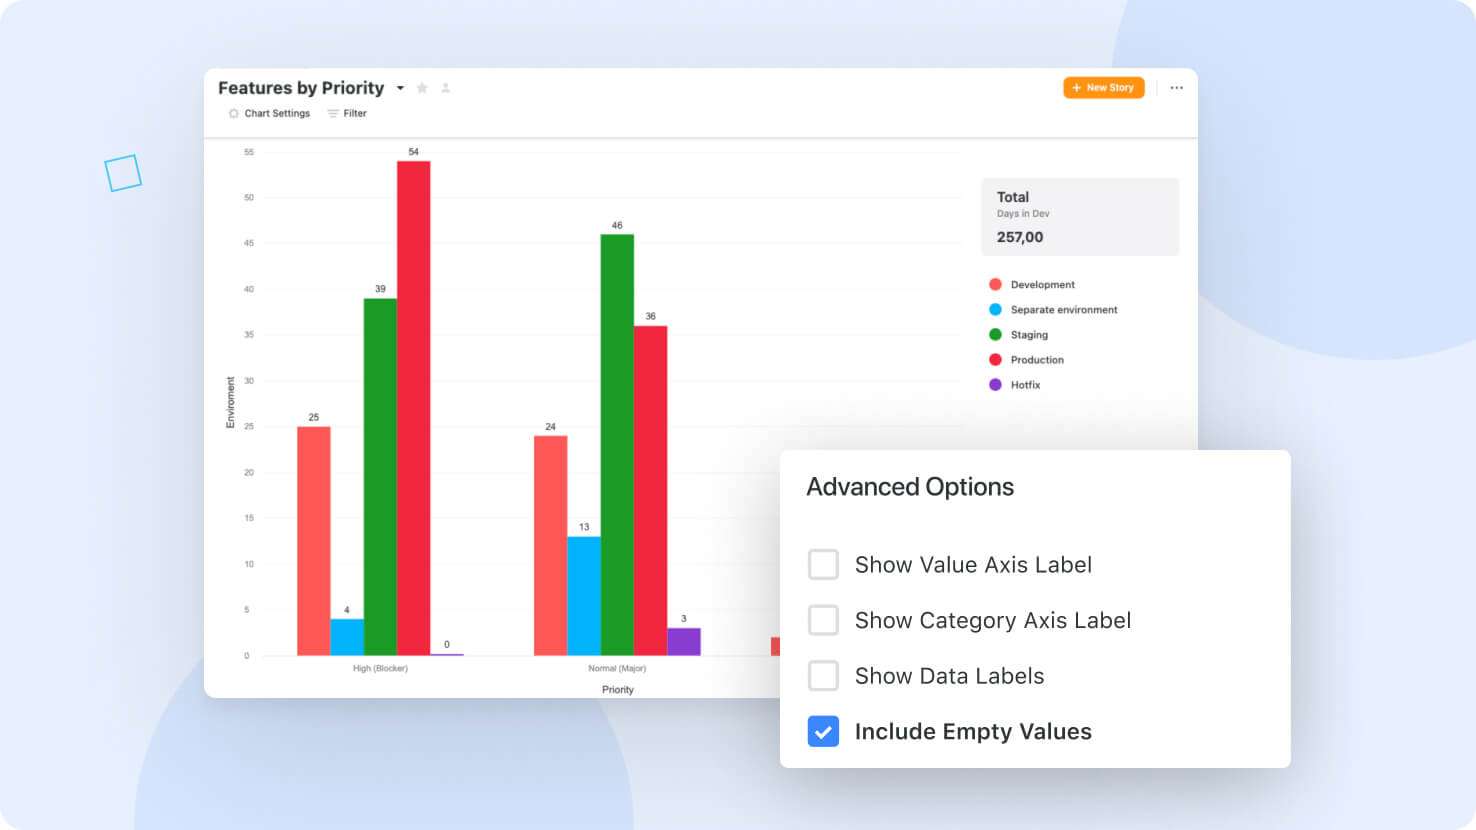Enable Show Data Labels checkbox

823,676
